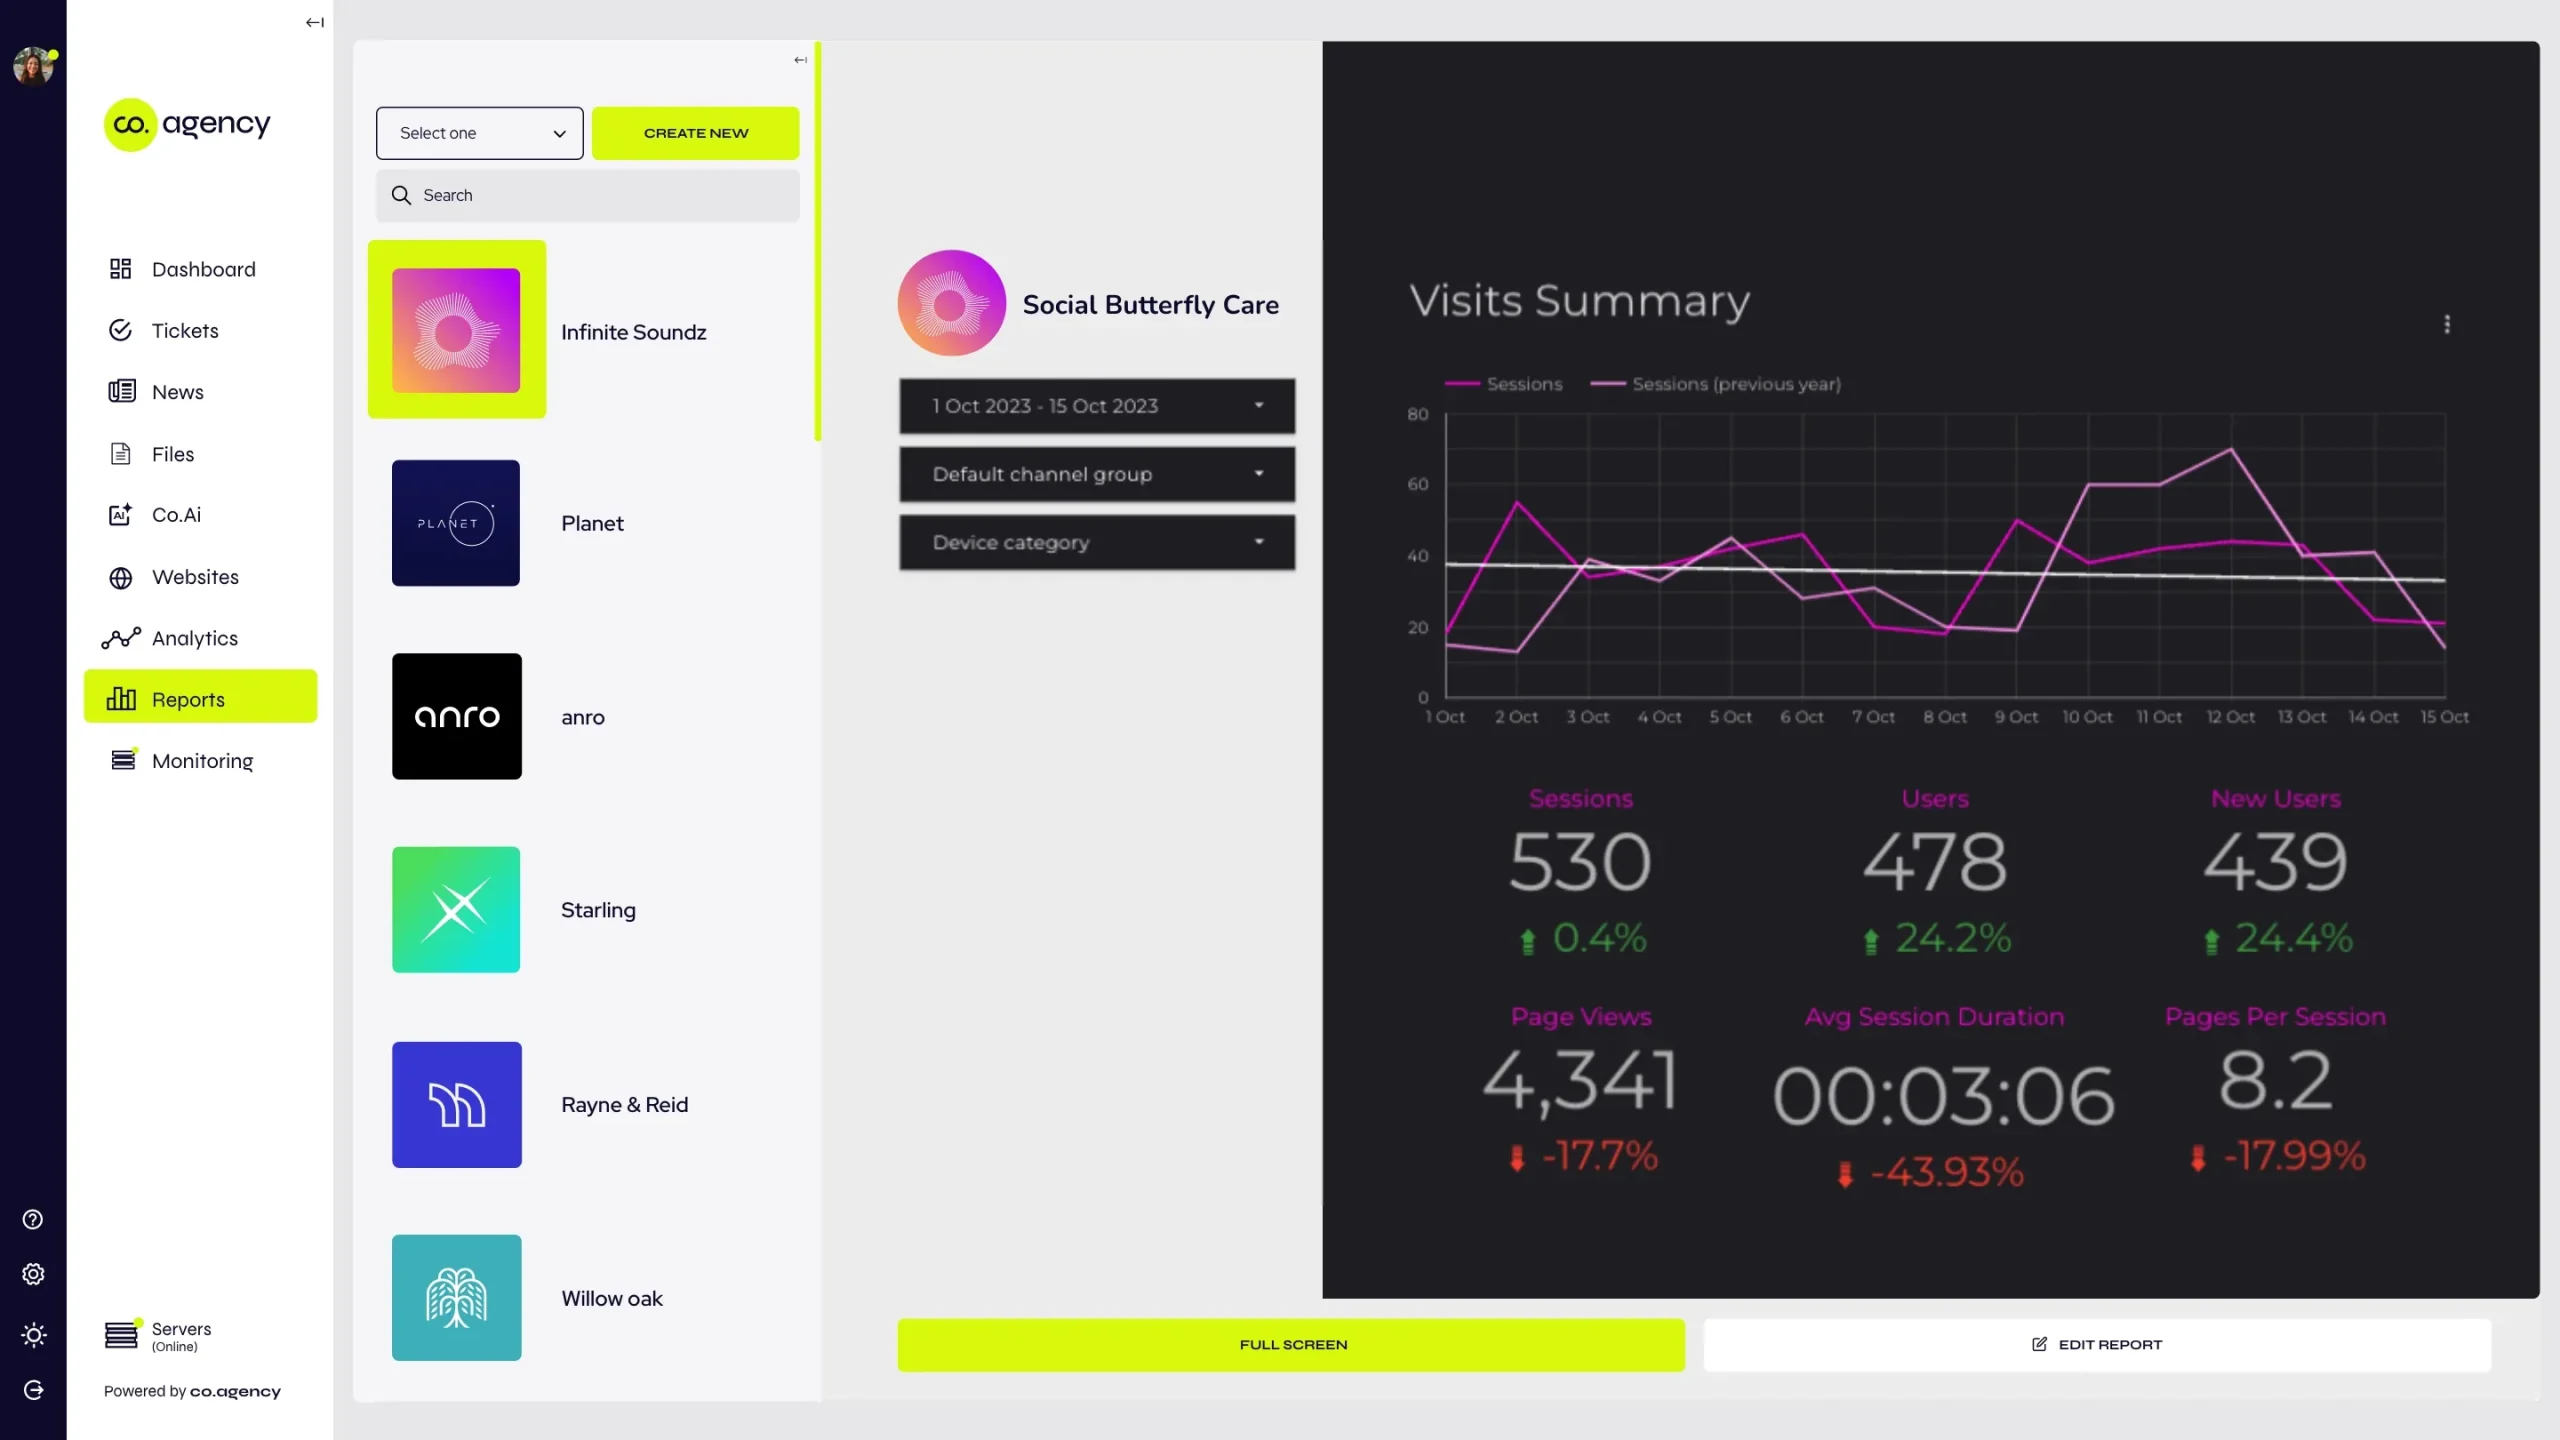Image resolution: width=2560 pixels, height=1440 pixels.
Task: Open the three-dot menu on Visits Summary
Action: point(2447,323)
